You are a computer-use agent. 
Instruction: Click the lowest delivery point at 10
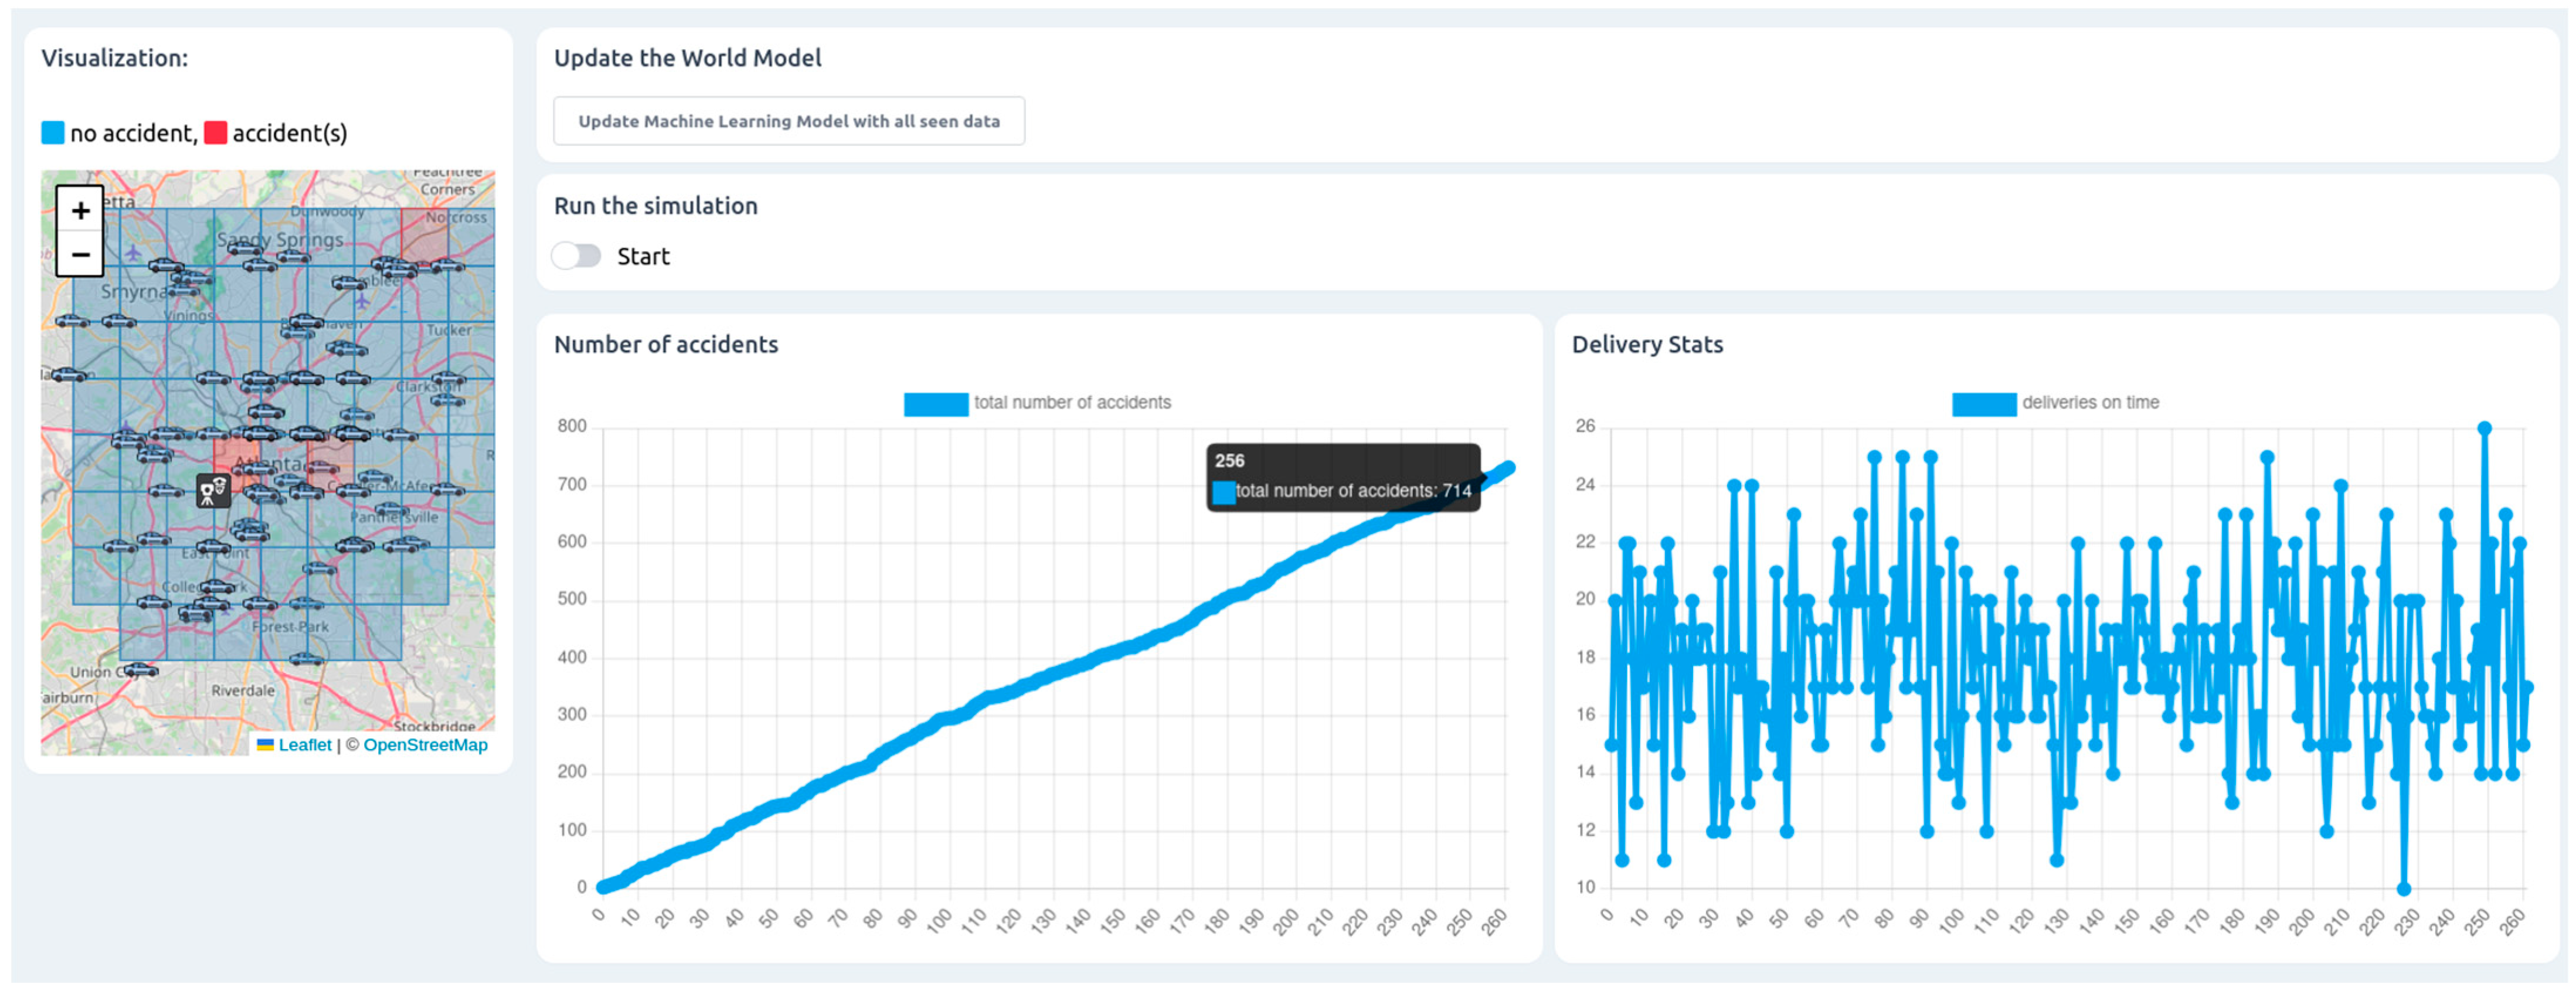click(x=2403, y=888)
